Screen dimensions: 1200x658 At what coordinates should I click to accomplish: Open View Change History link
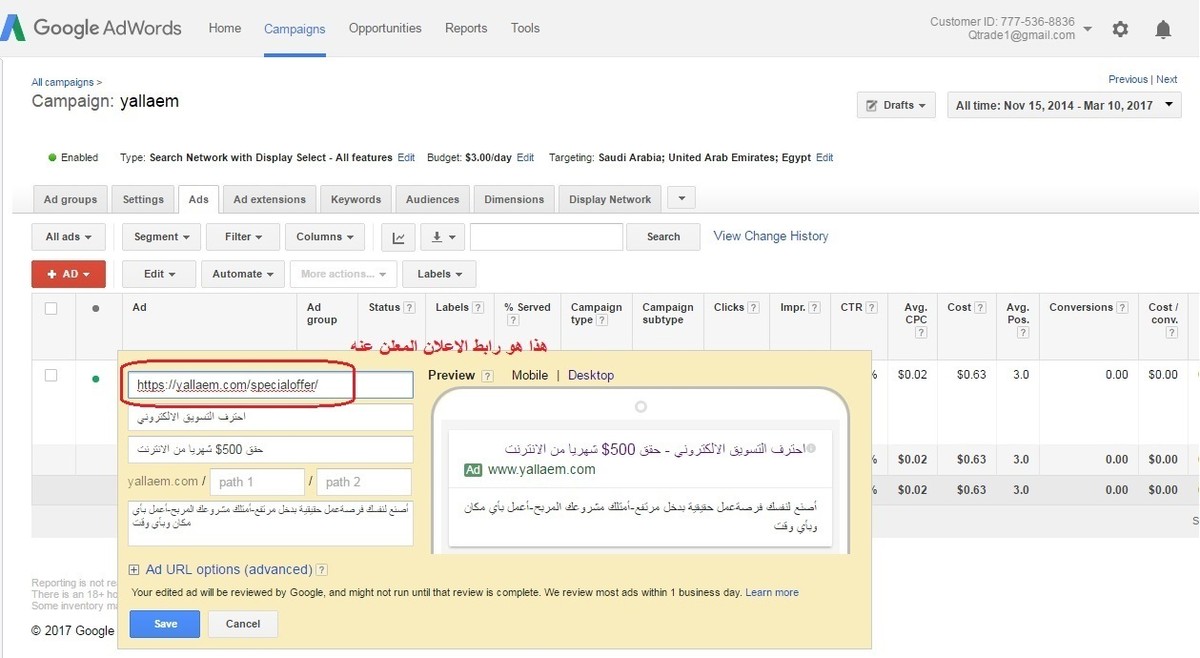[770, 236]
